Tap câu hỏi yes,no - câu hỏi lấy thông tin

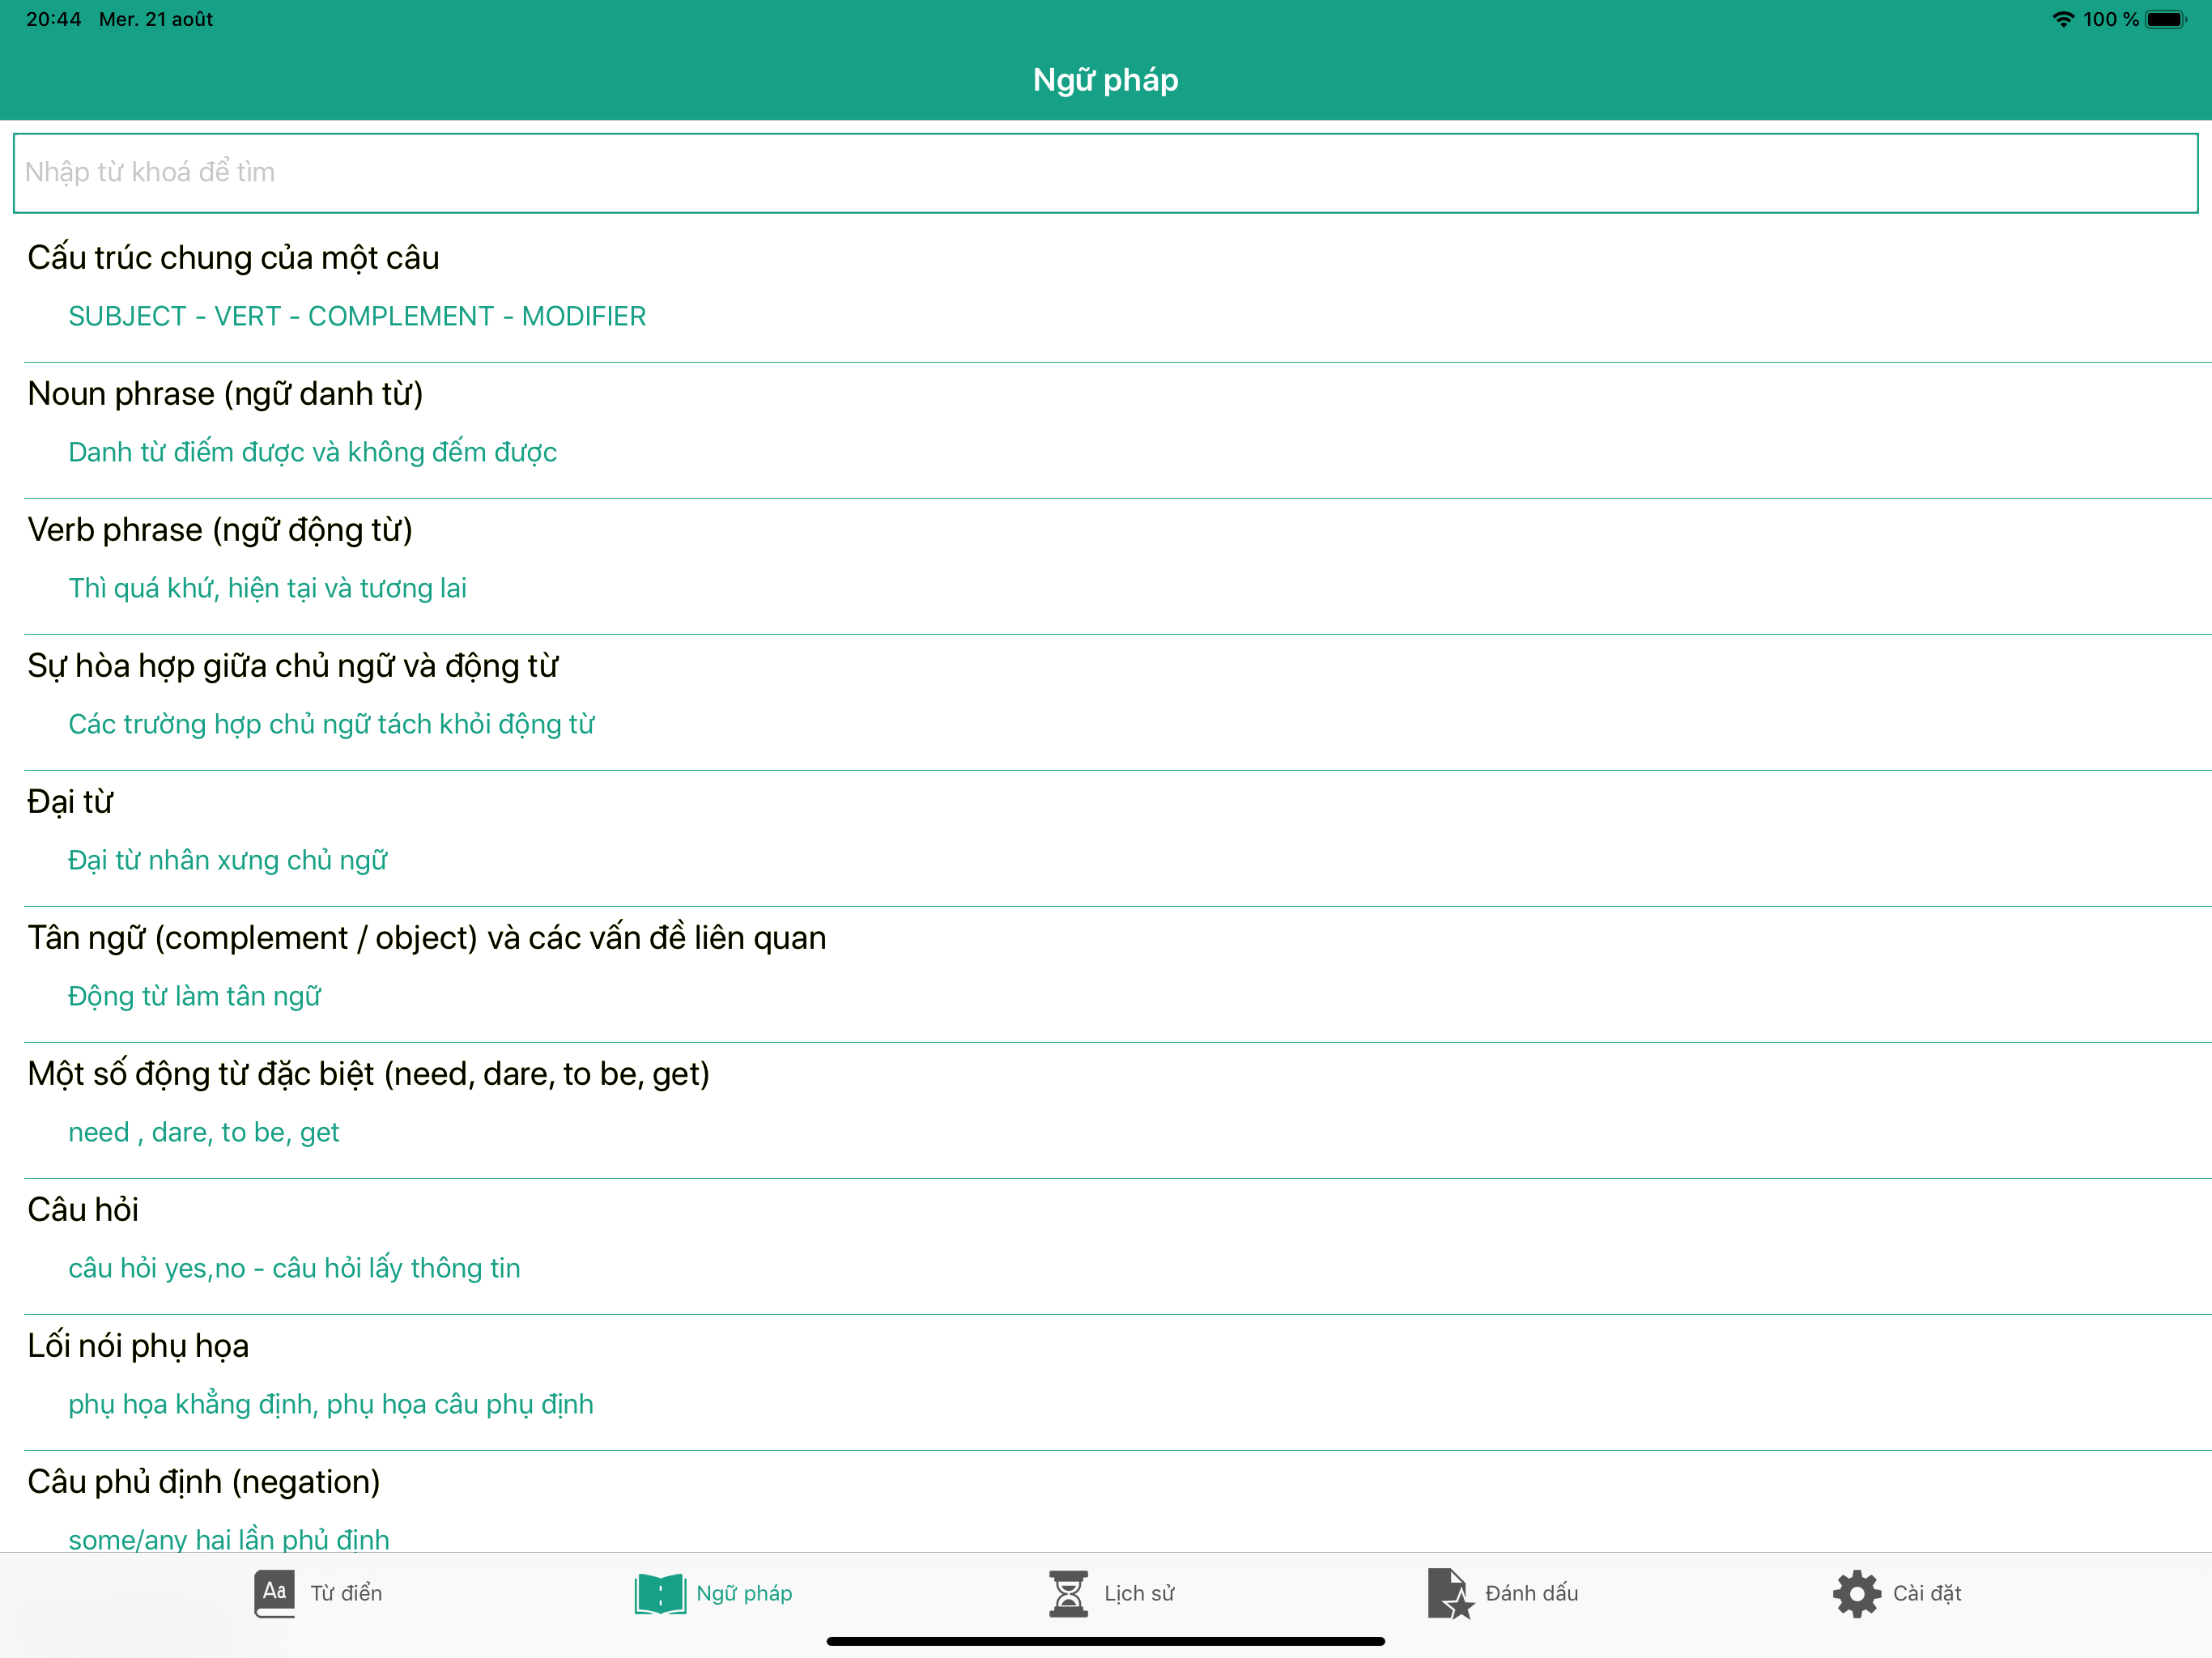(294, 1268)
